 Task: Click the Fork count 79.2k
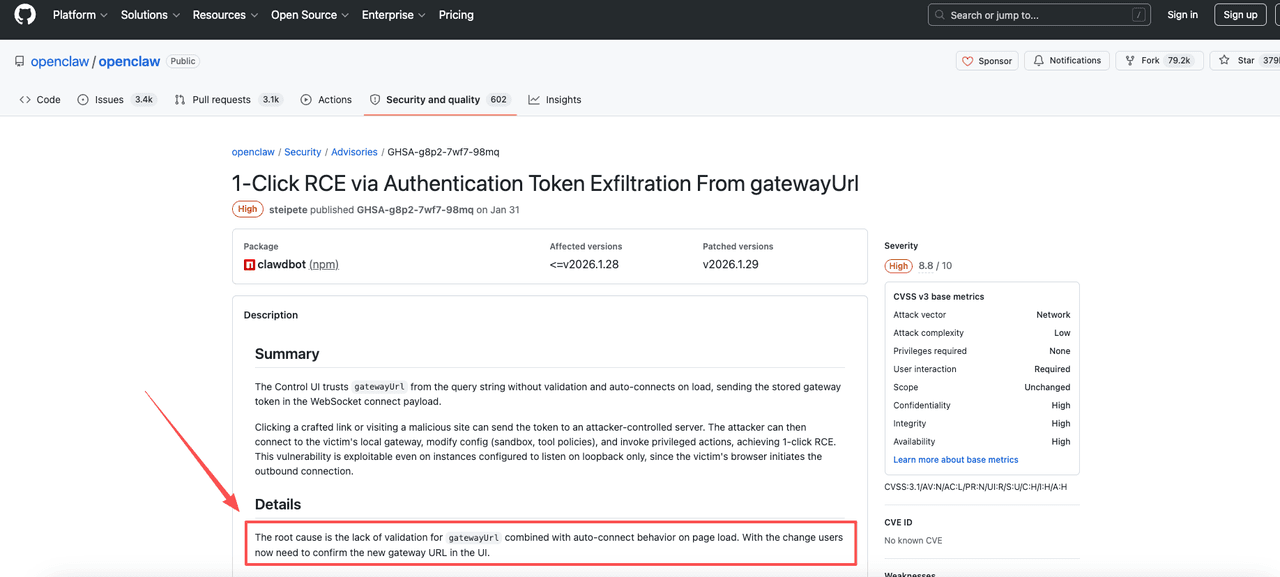click(x=1180, y=61)
